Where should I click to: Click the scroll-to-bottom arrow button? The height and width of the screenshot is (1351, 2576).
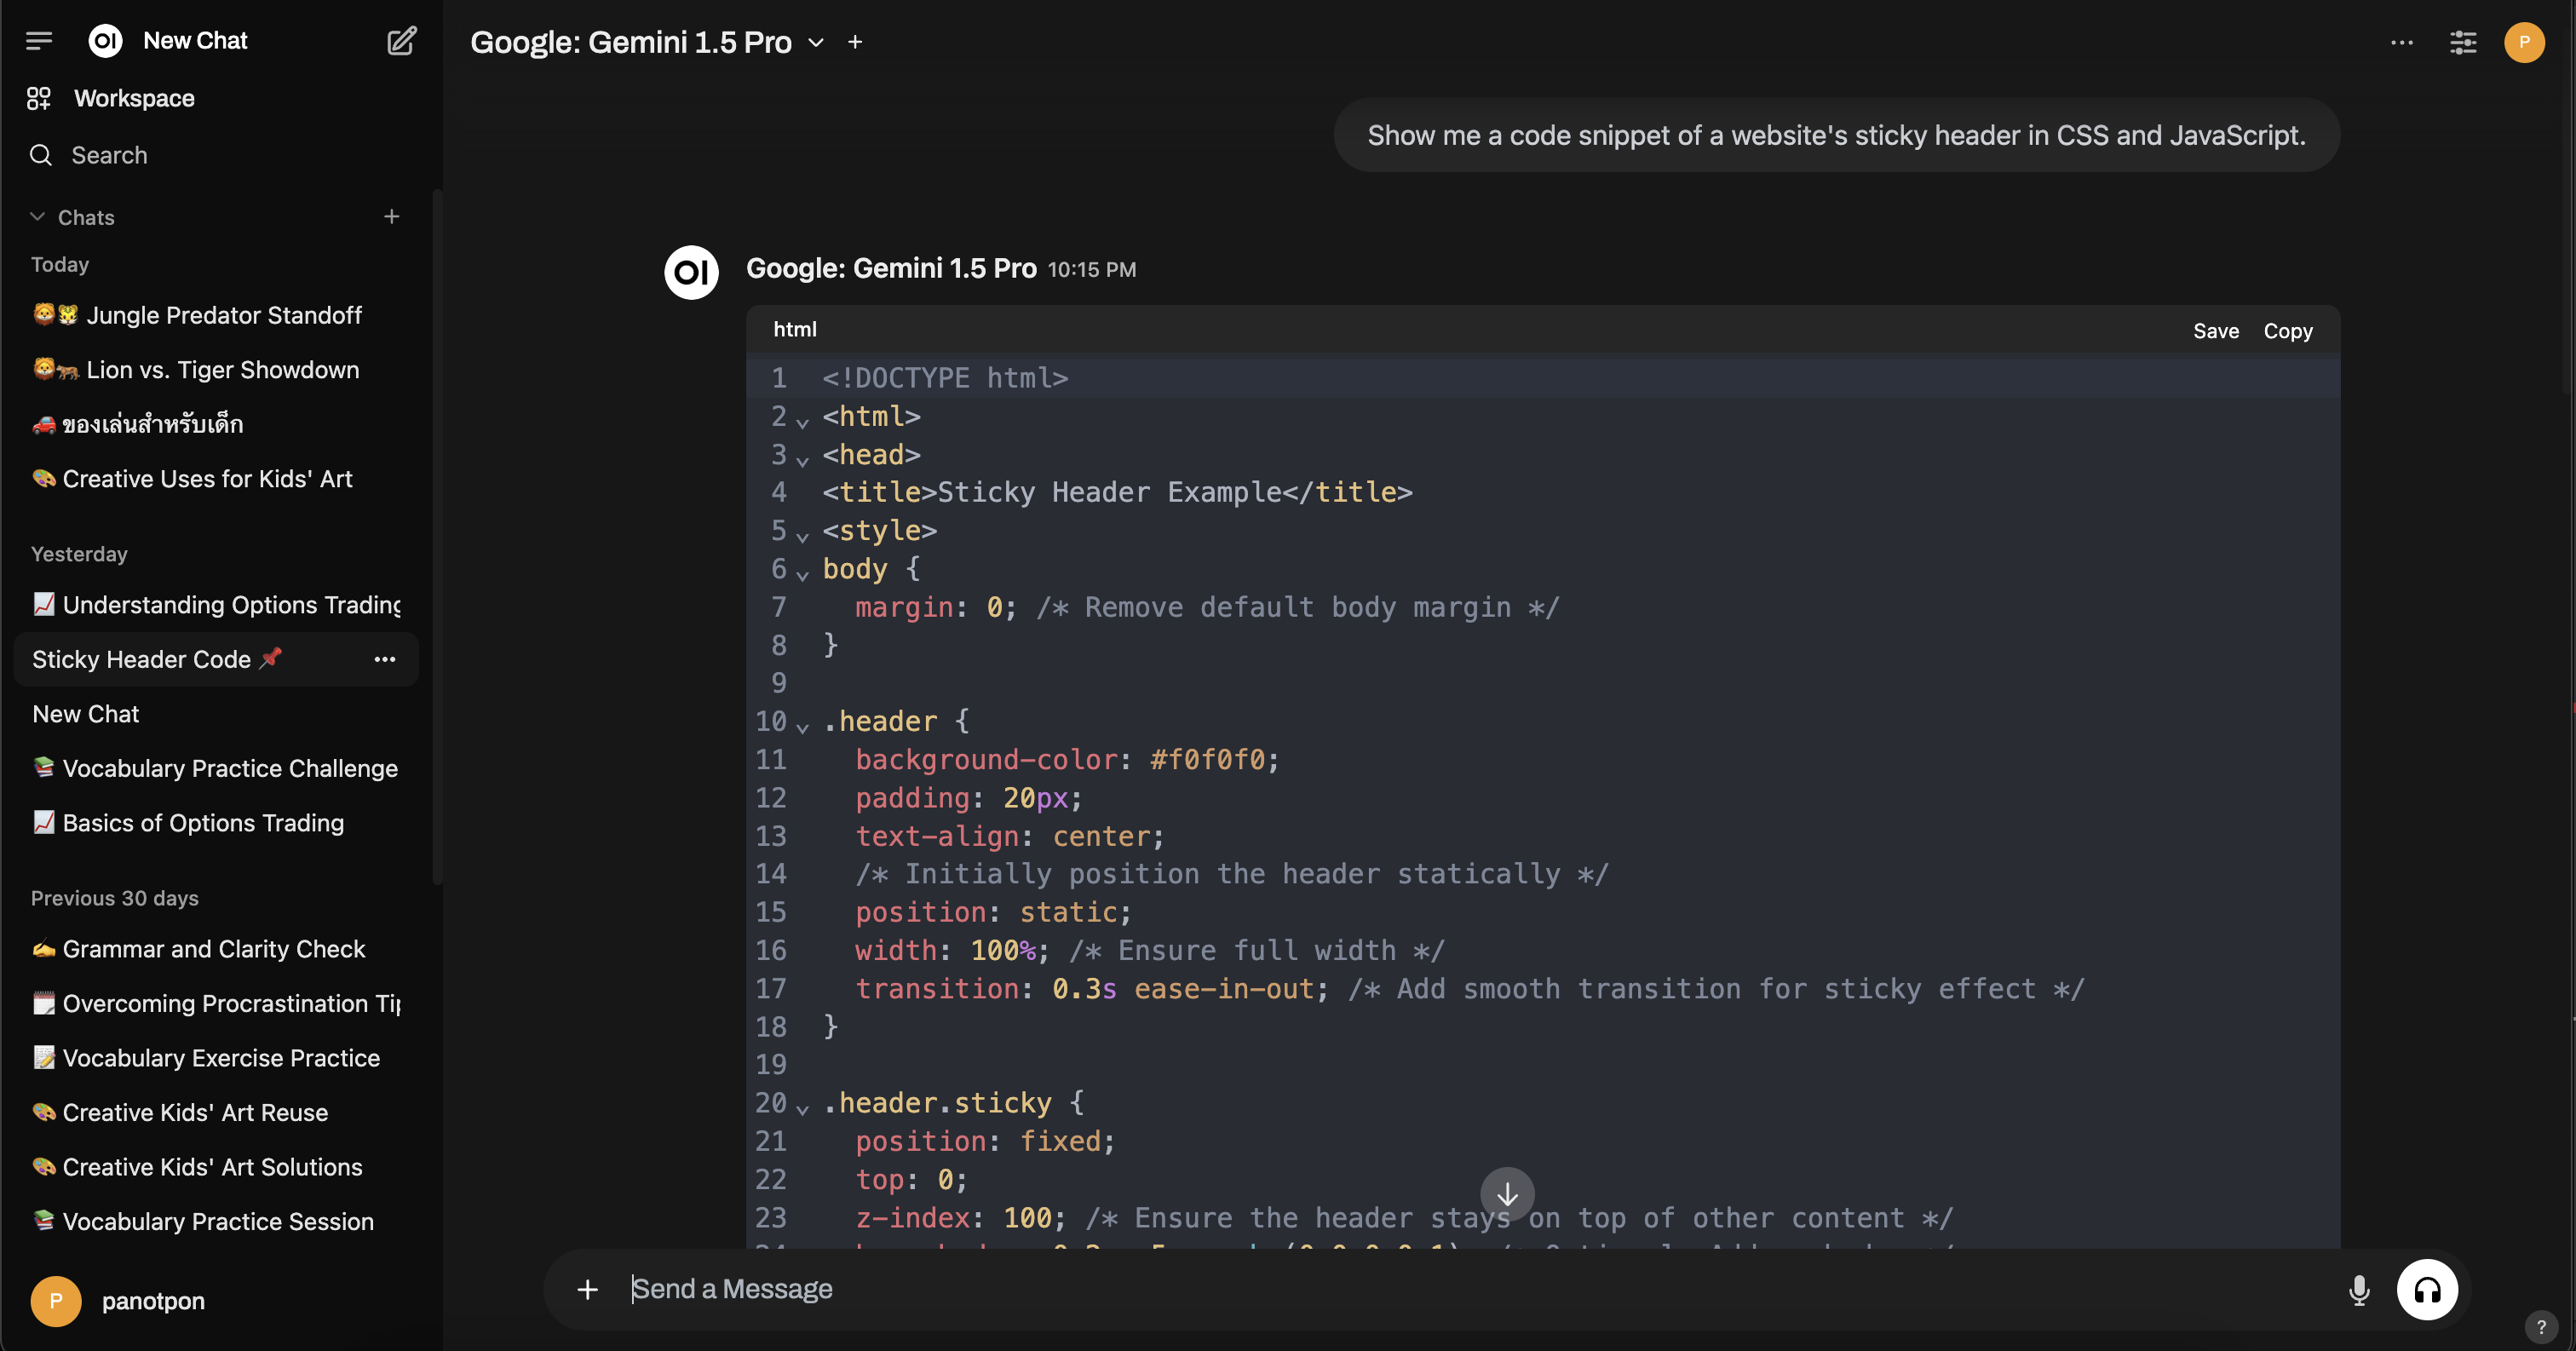(1506, 1194)
